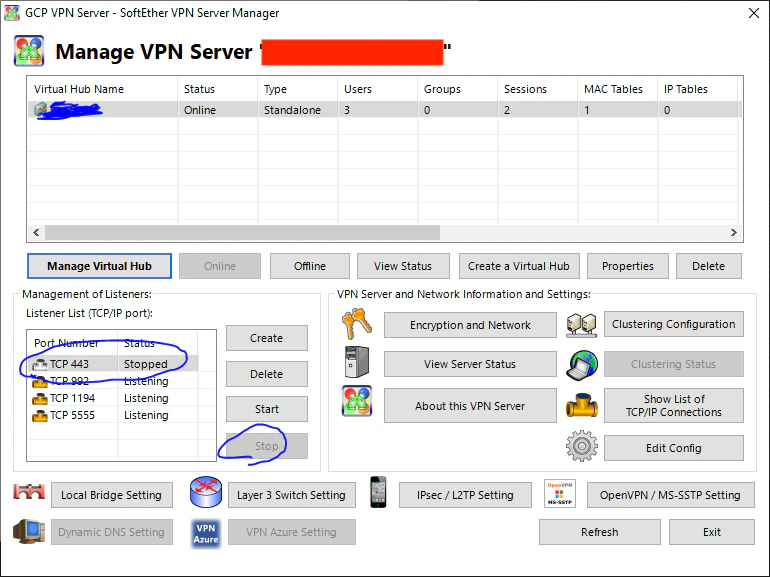Click the hub list scrollbar left arrow

tap(36, 232)
